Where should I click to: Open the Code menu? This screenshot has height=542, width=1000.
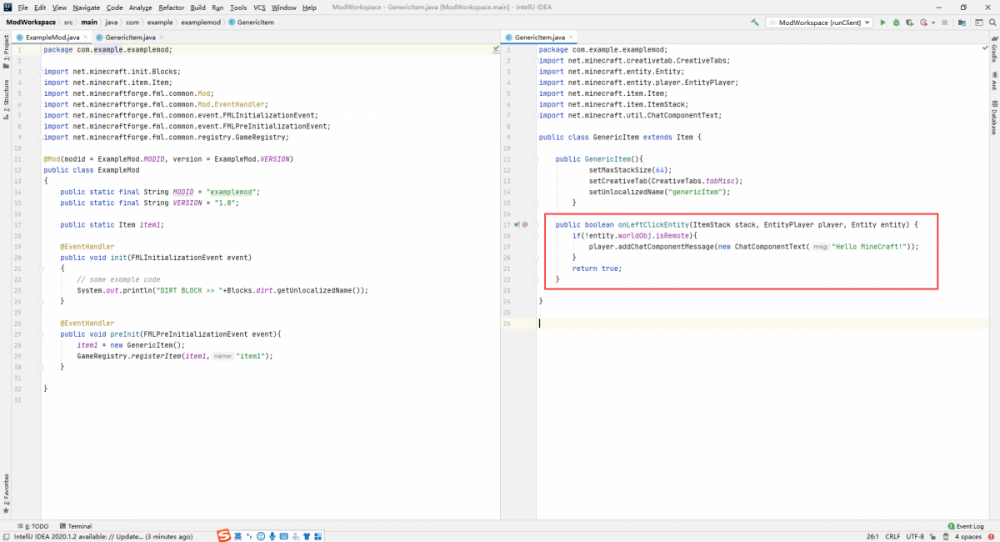114,8
